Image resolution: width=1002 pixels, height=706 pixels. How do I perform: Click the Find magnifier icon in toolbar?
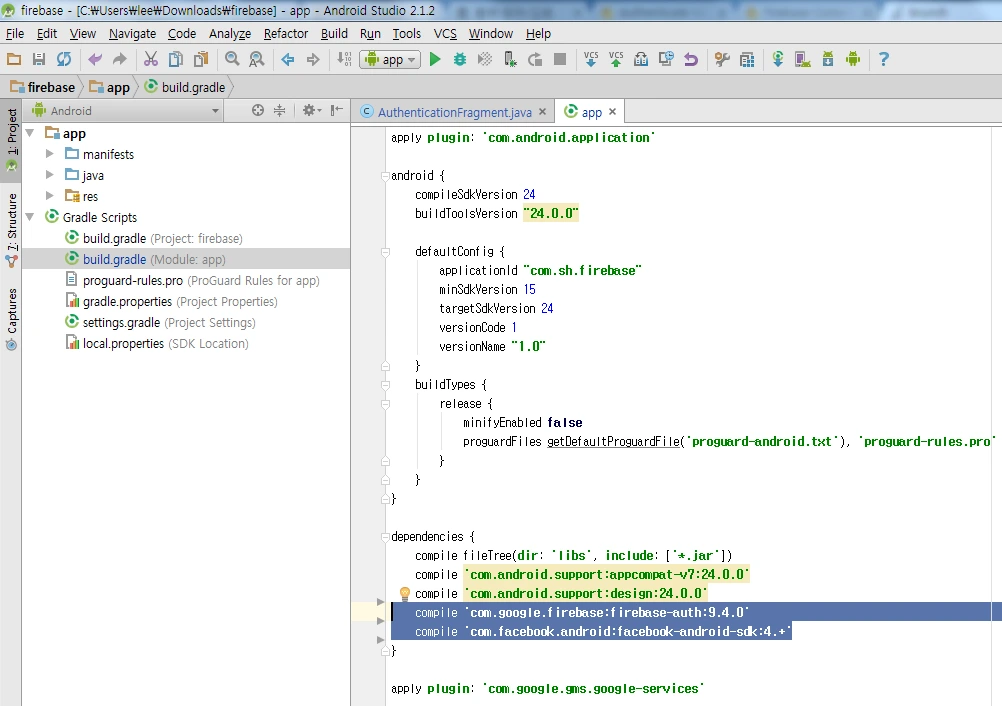[232, 60]
